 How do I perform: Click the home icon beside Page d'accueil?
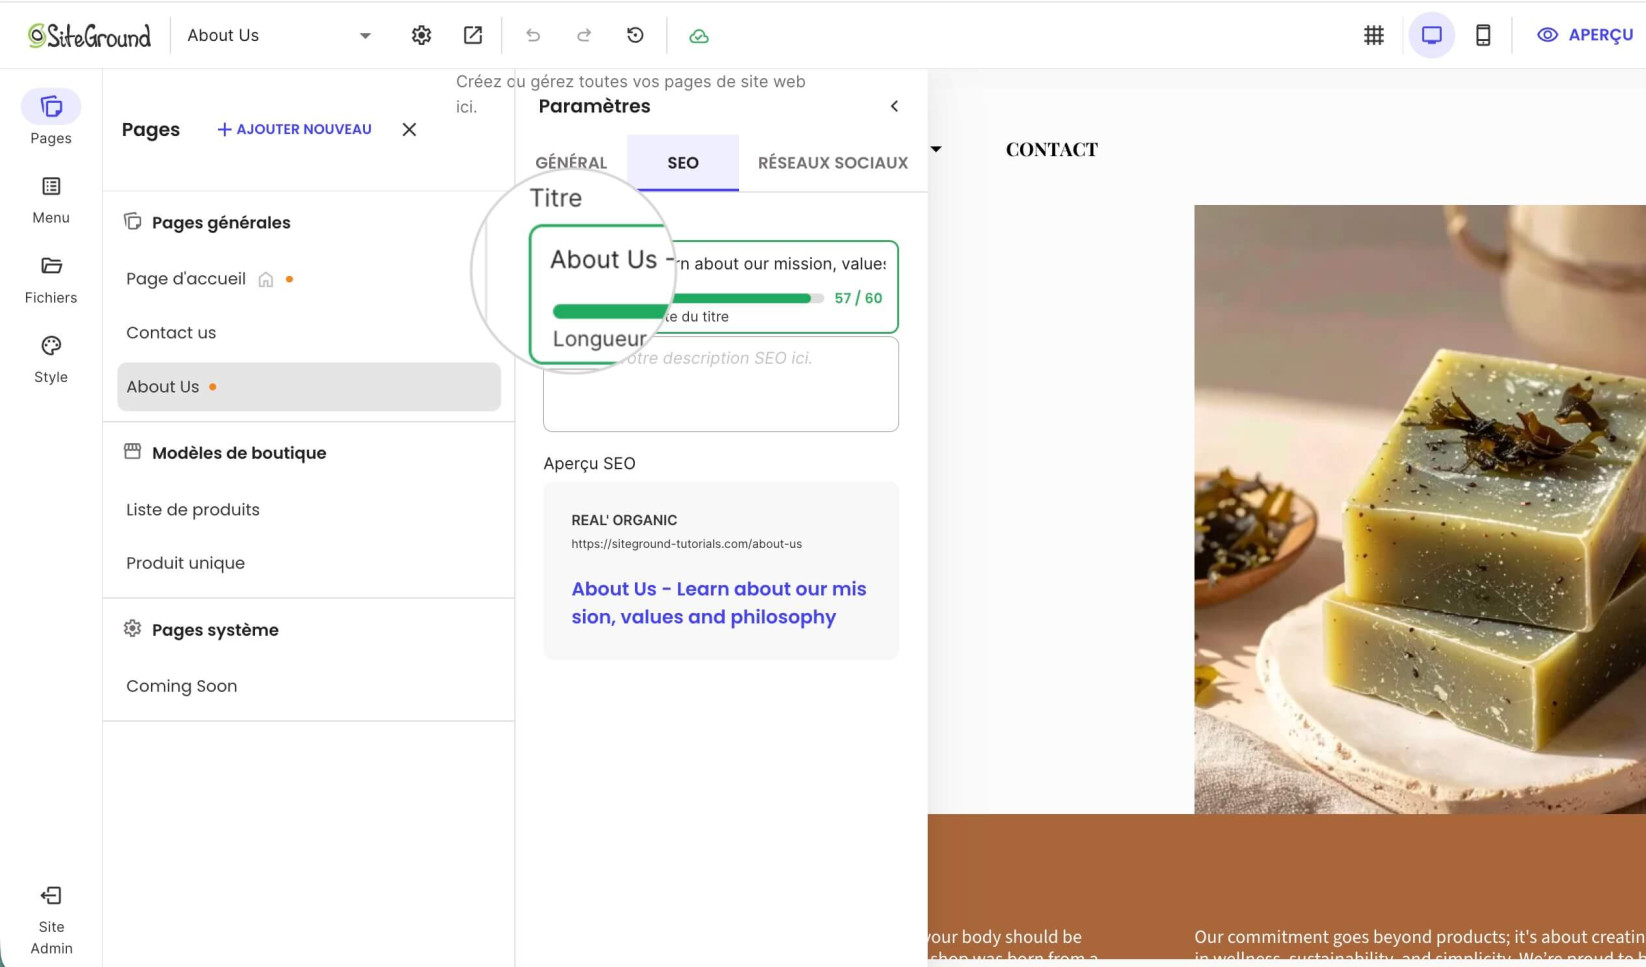(x=266, y=280)
